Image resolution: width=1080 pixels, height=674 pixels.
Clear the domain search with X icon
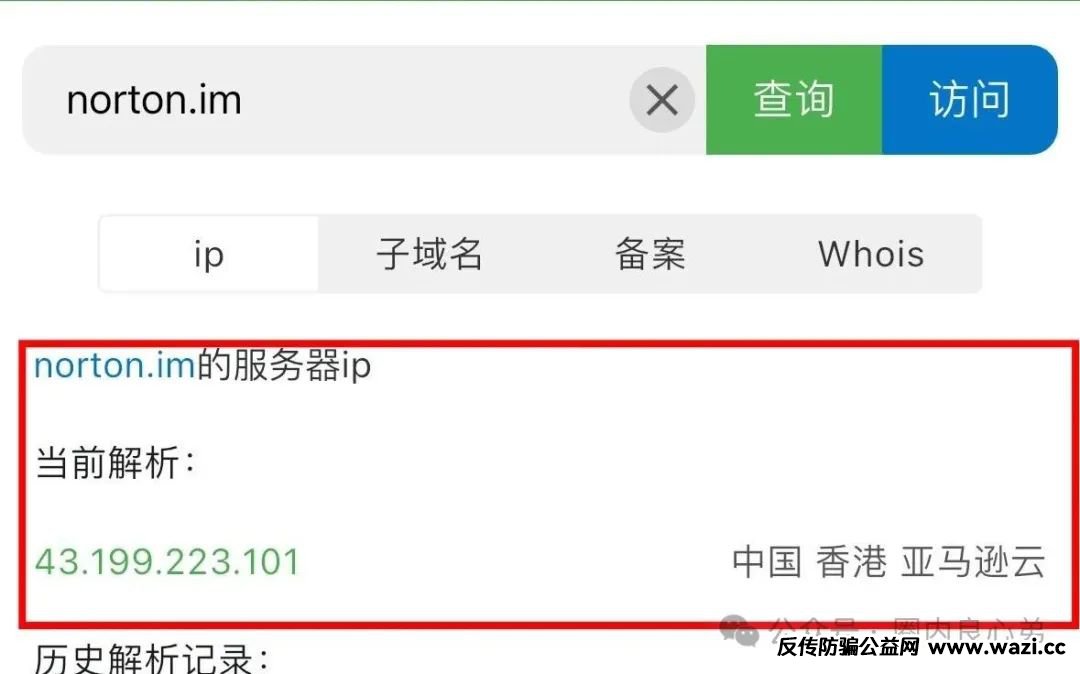[662, 101]
